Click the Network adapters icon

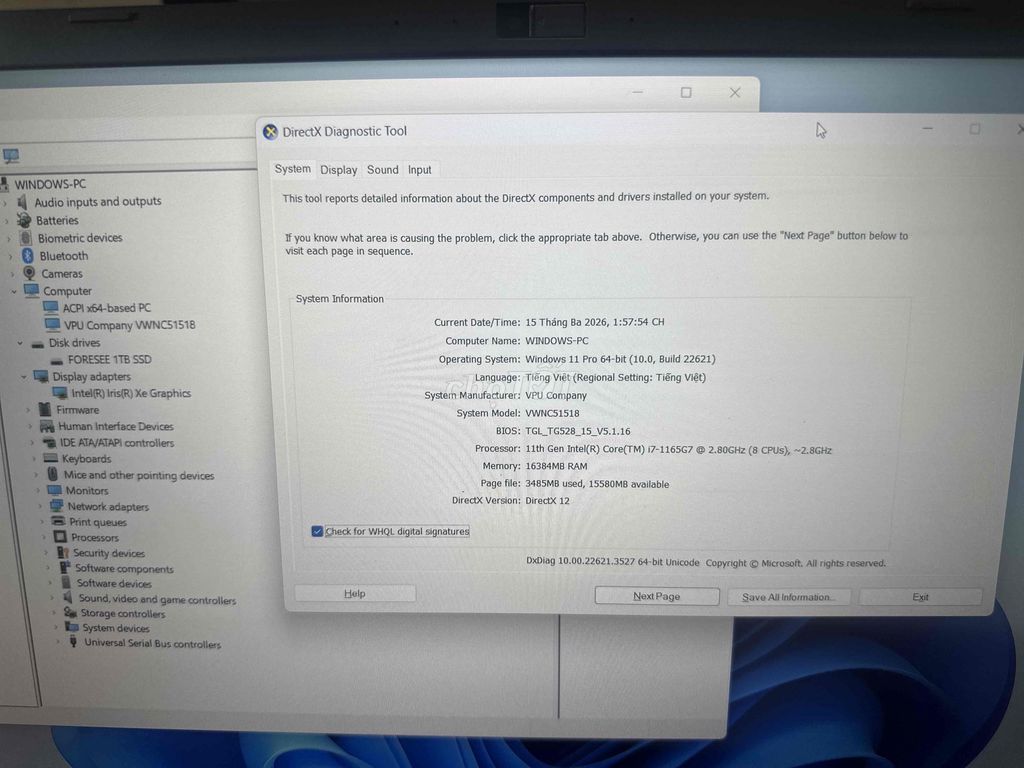[57, 506]
